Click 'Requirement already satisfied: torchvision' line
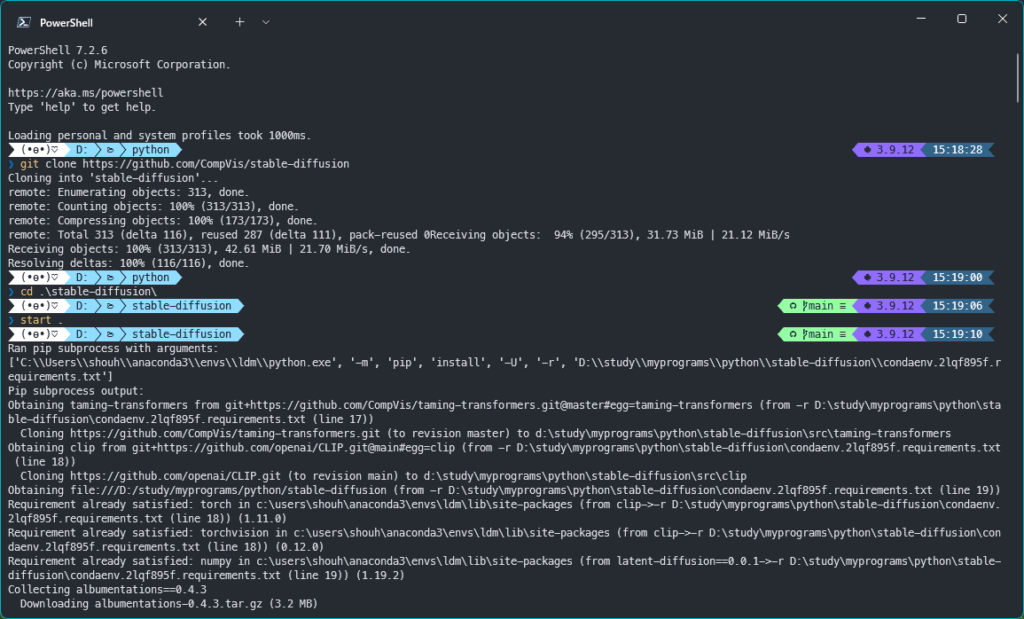This screenshot has width=1024, height=619. tap(504, 540)
